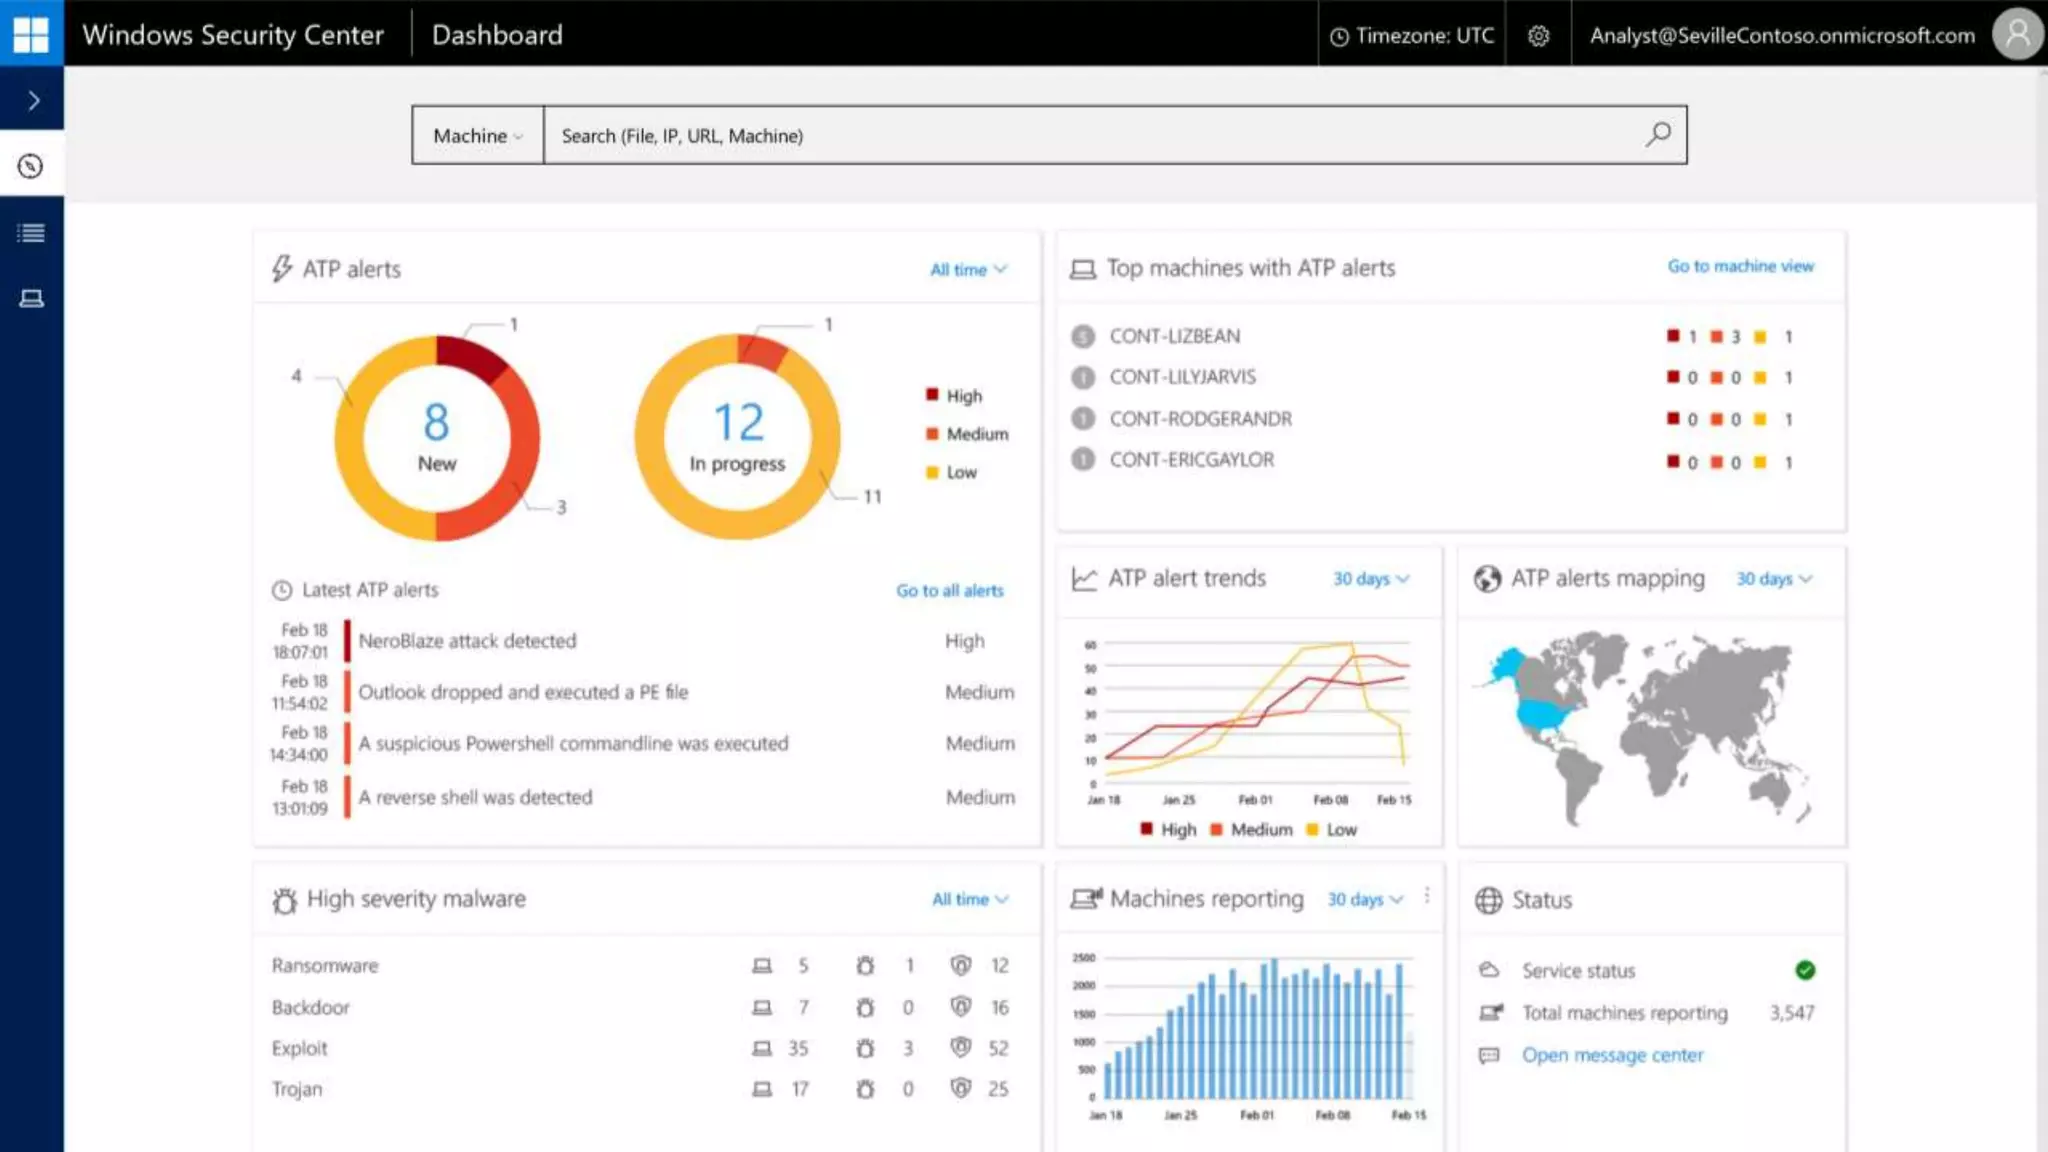Image resolution: width=2048 pixels, height=1152 pixels.
Task: Expand the left sidebar with chevron arrow
Action: coord(33,100)
